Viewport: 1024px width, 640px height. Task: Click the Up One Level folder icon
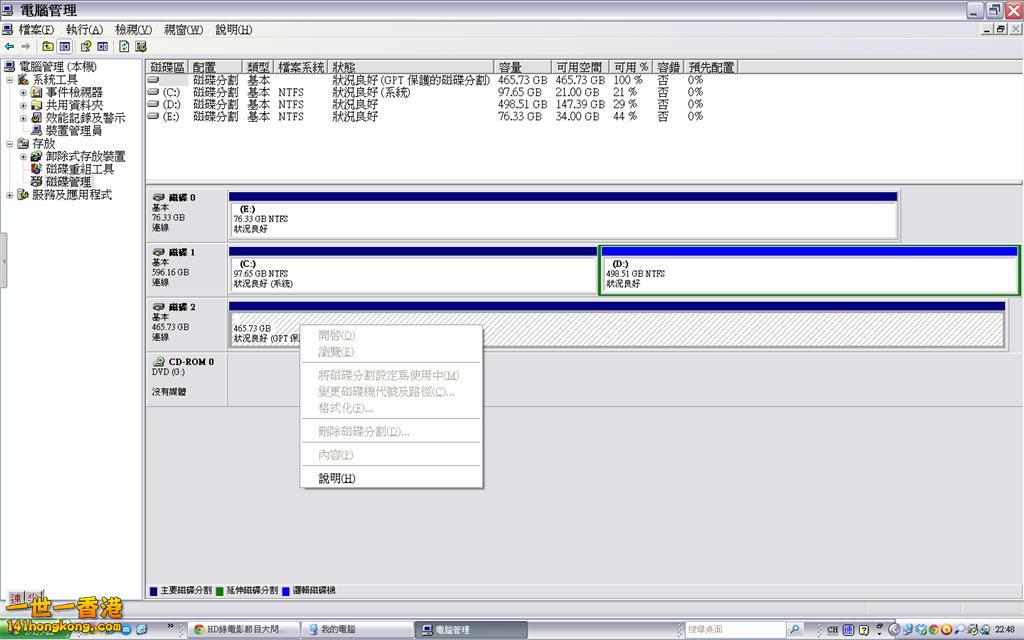(x=48, y=46)
